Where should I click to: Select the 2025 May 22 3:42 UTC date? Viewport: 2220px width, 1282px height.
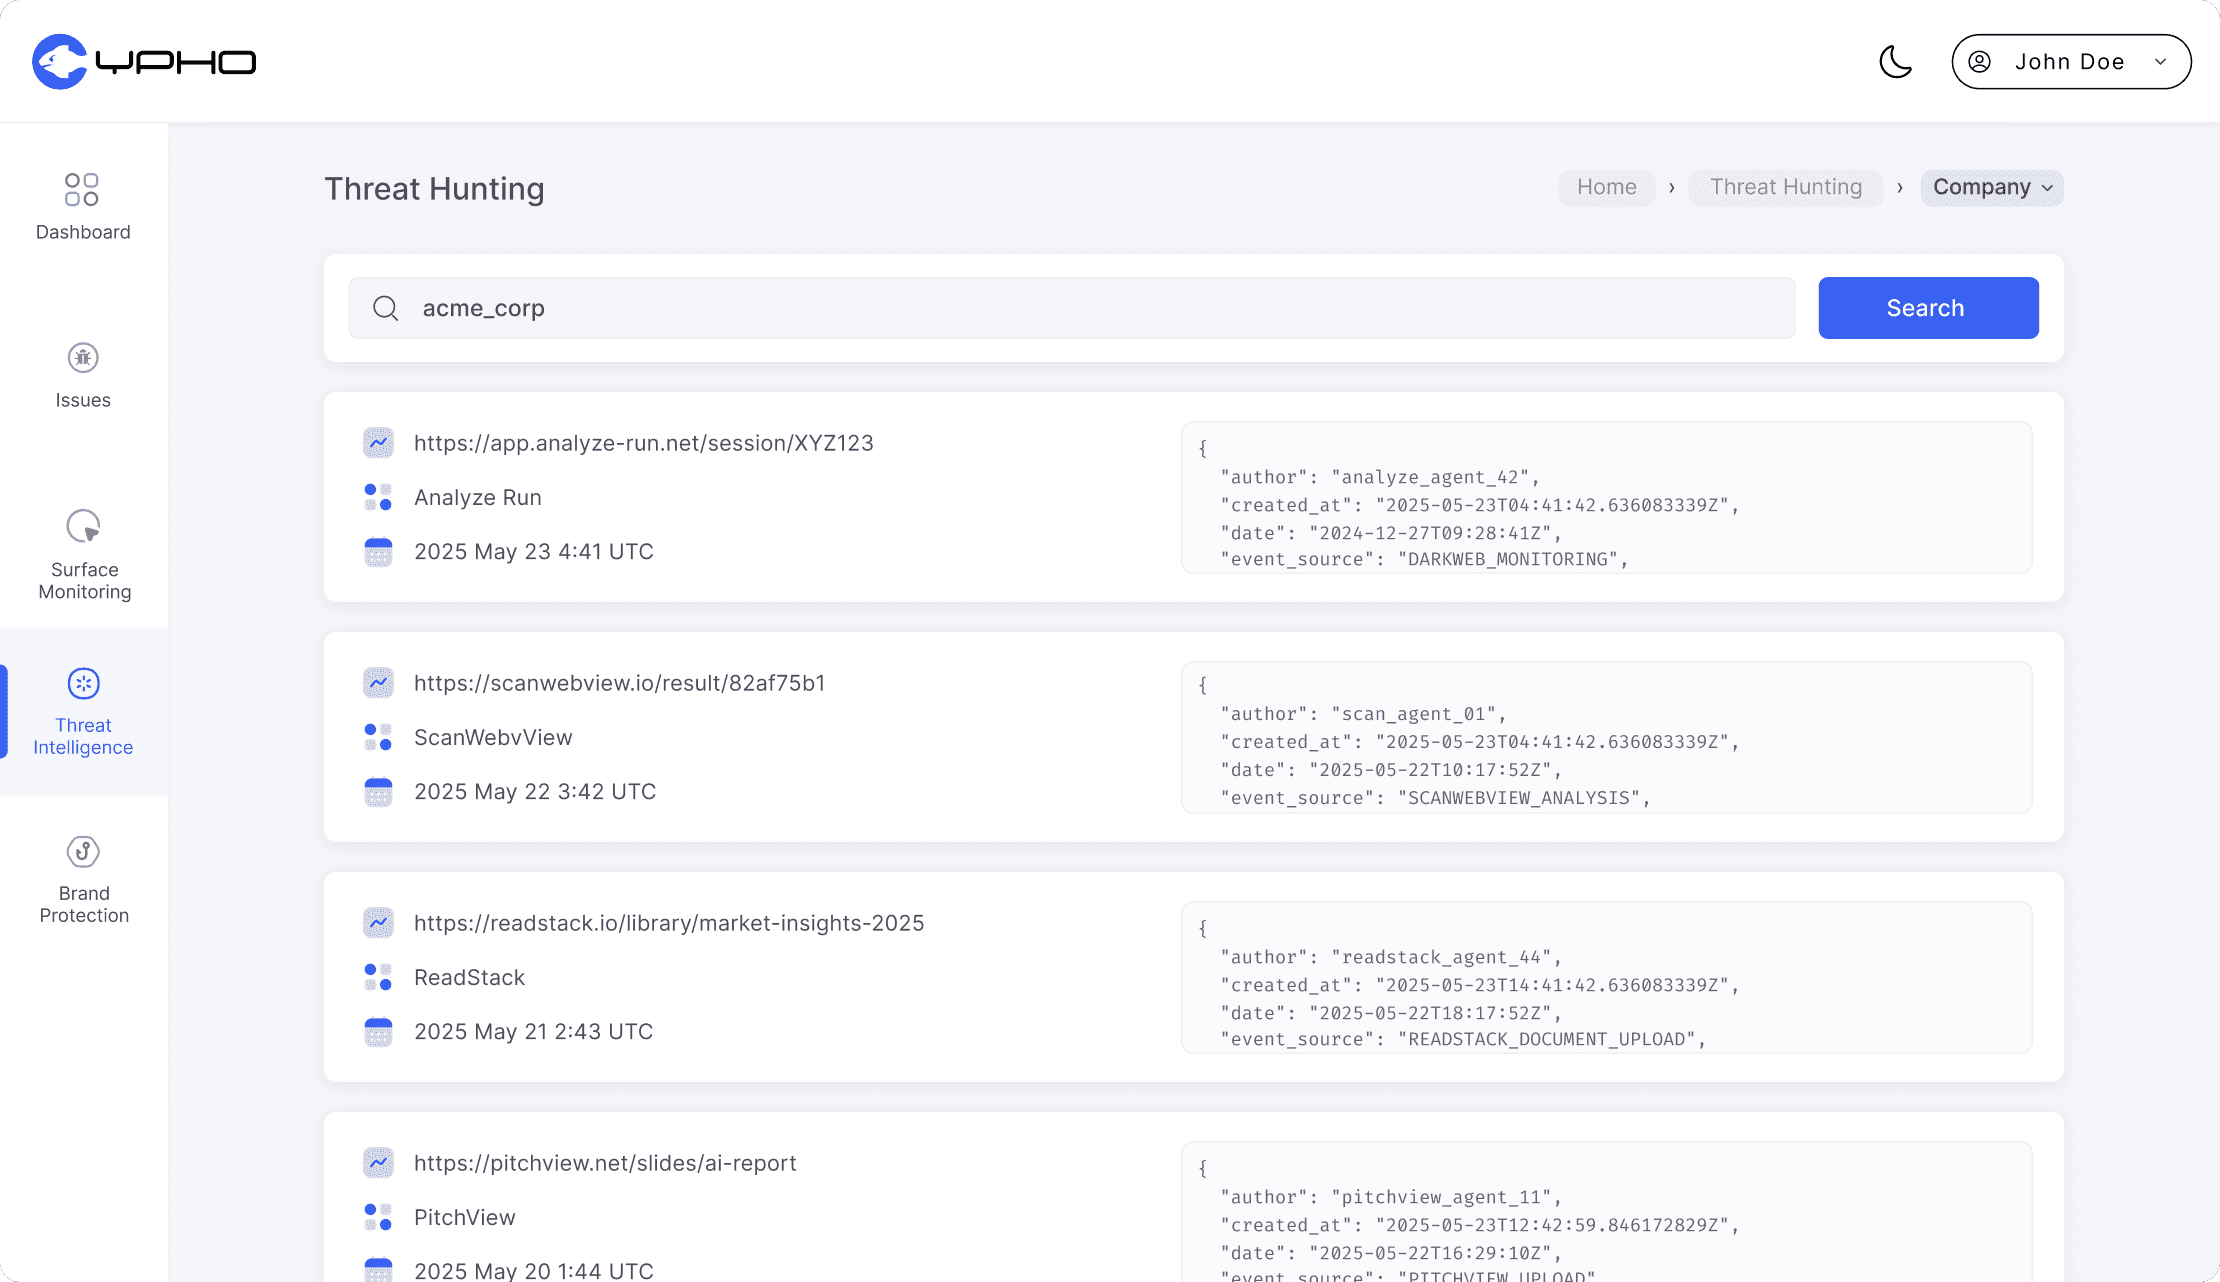(x=535, y=791)
